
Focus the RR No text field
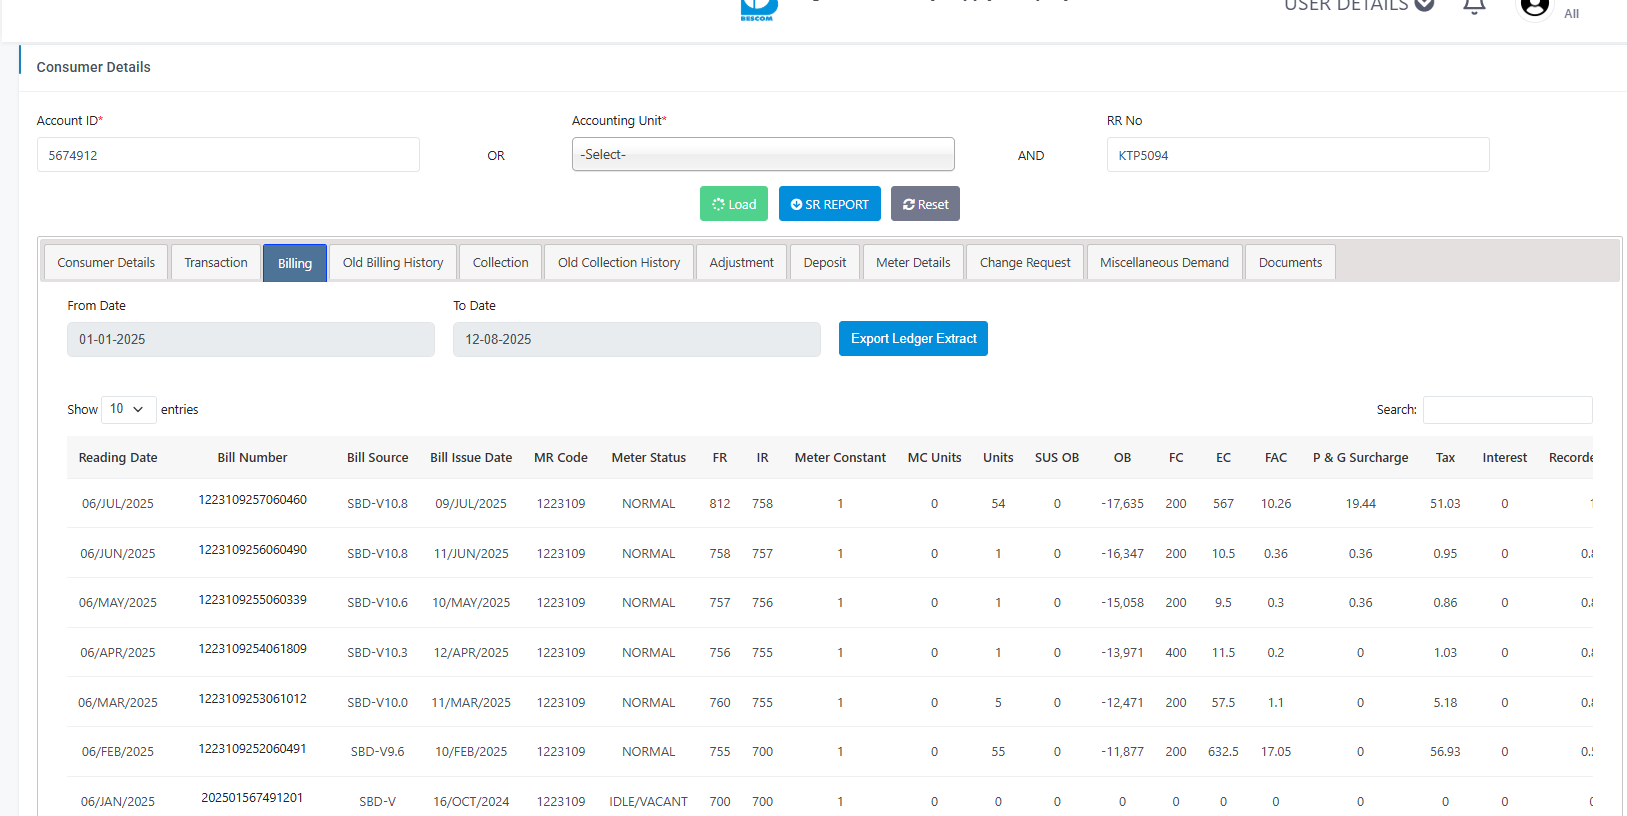(x=1297, y=155)
